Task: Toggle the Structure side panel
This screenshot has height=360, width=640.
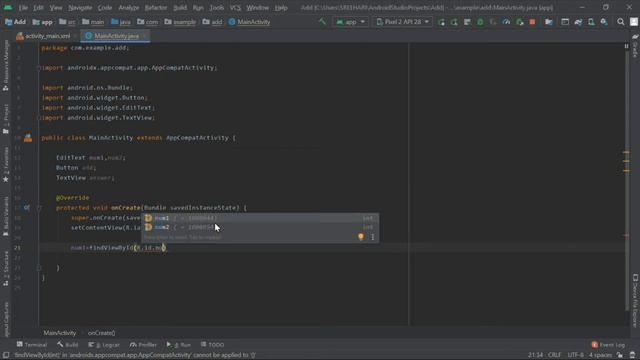Action: (x=6, y=268)
